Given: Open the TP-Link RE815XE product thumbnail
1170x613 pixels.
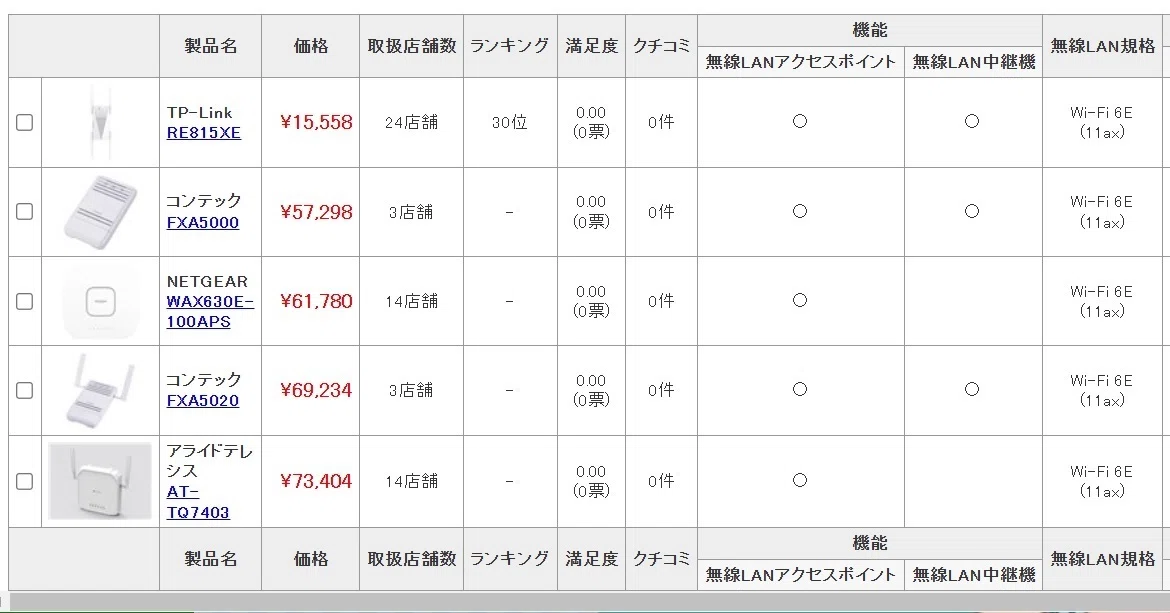Looking at the screenshot, I should tap(100, 122).
